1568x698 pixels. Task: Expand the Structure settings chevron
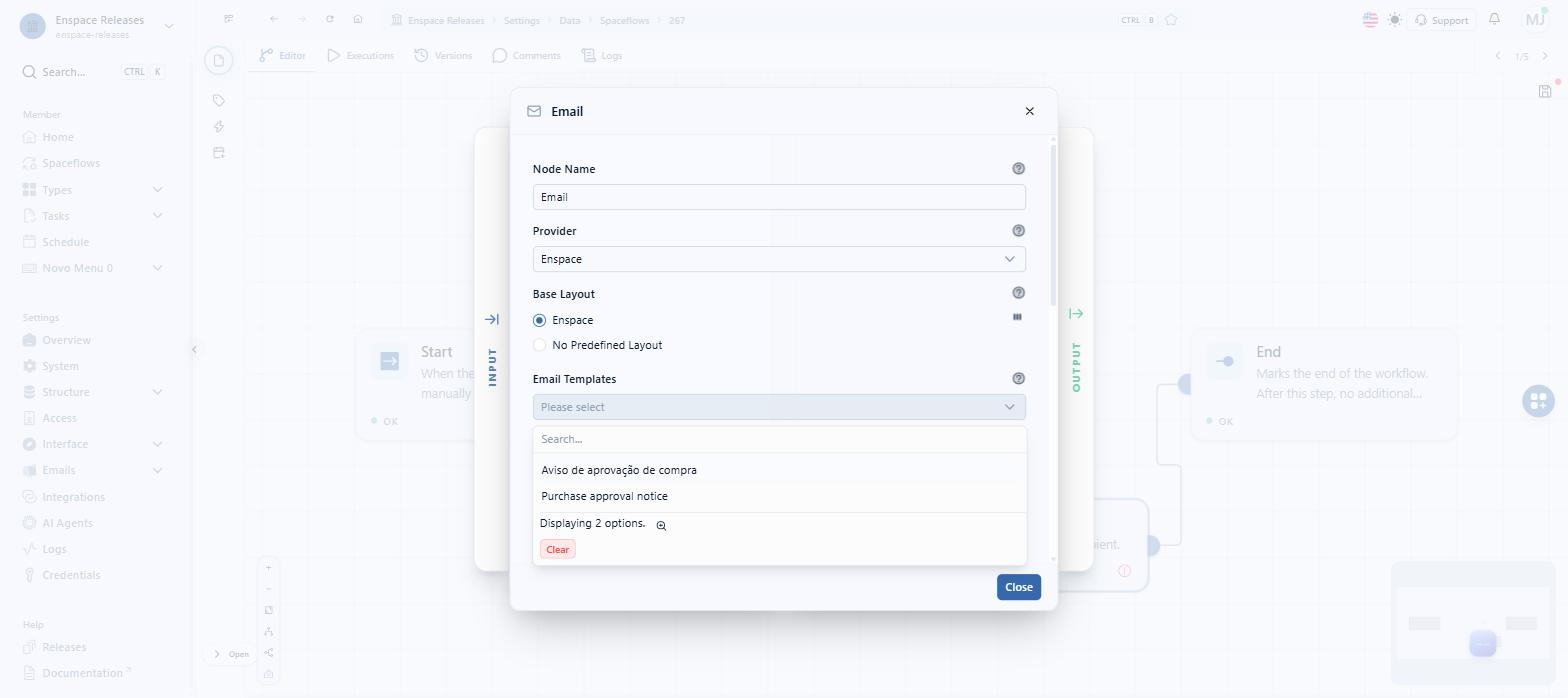(158, 392)
